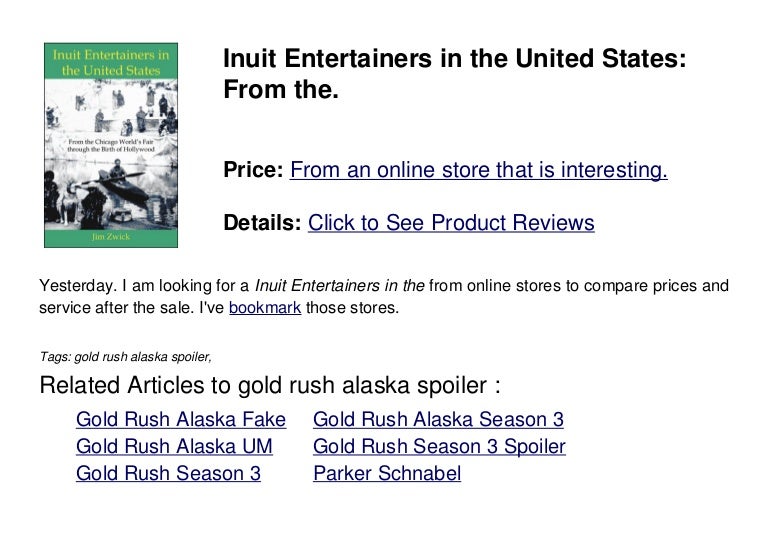Click the bold "Price:" label

point(254,171)
